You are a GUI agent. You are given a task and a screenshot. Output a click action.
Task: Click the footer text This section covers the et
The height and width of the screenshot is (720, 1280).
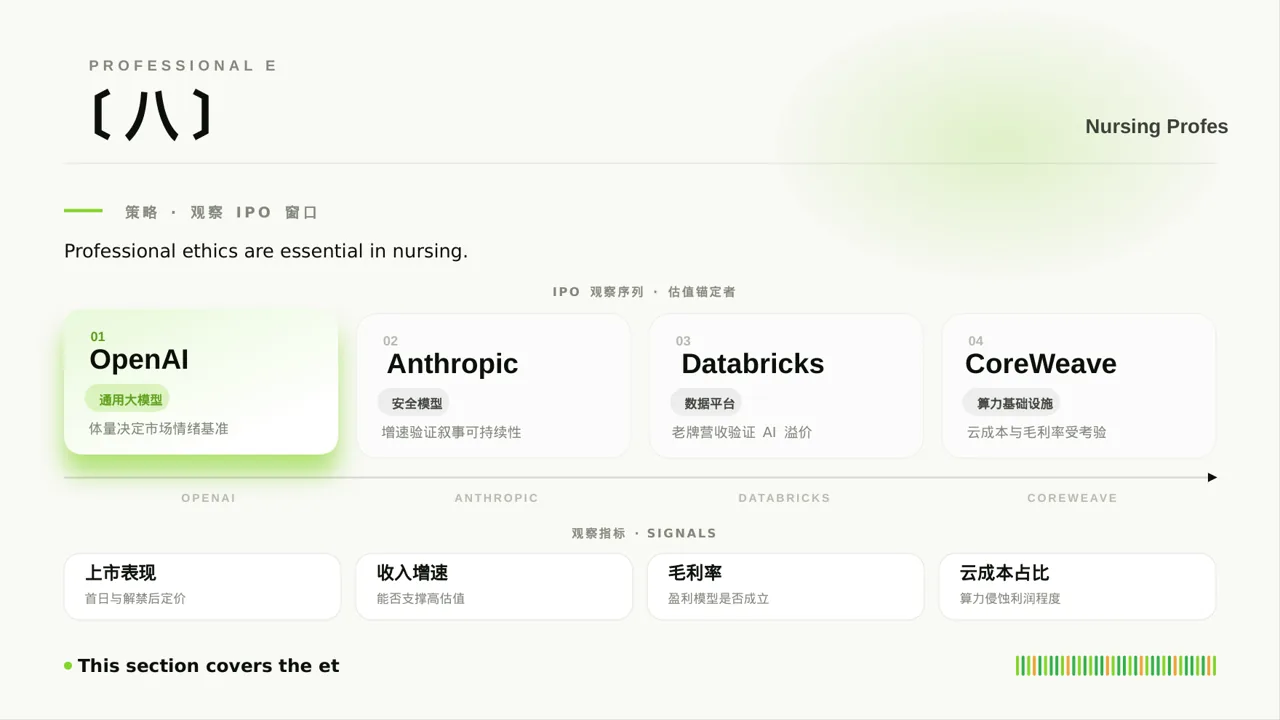209,666
